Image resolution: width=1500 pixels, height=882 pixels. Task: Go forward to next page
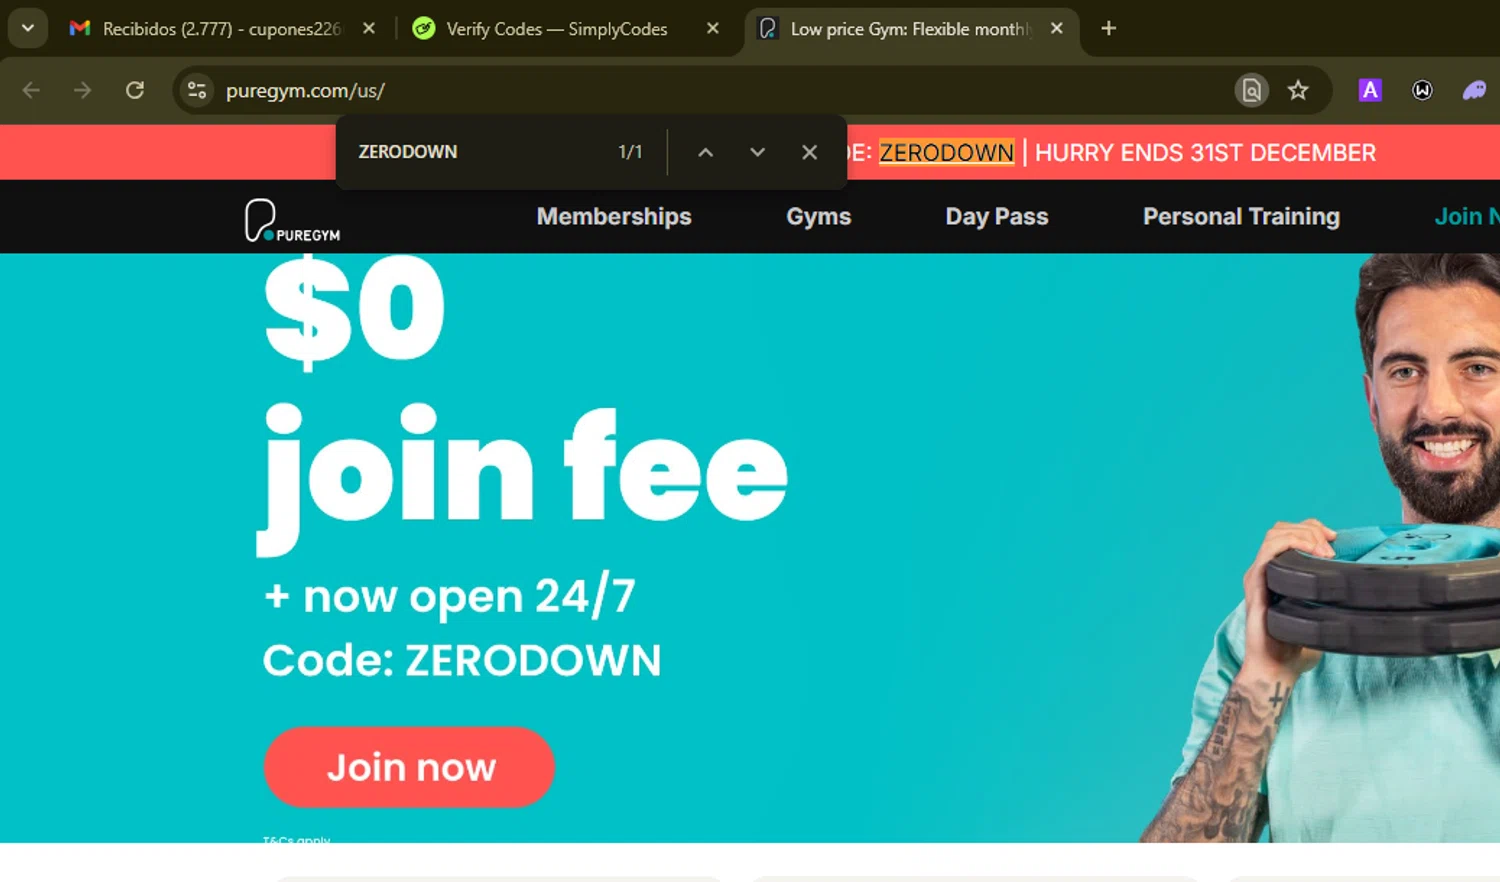pyautogui.click(x=83, y=91)
